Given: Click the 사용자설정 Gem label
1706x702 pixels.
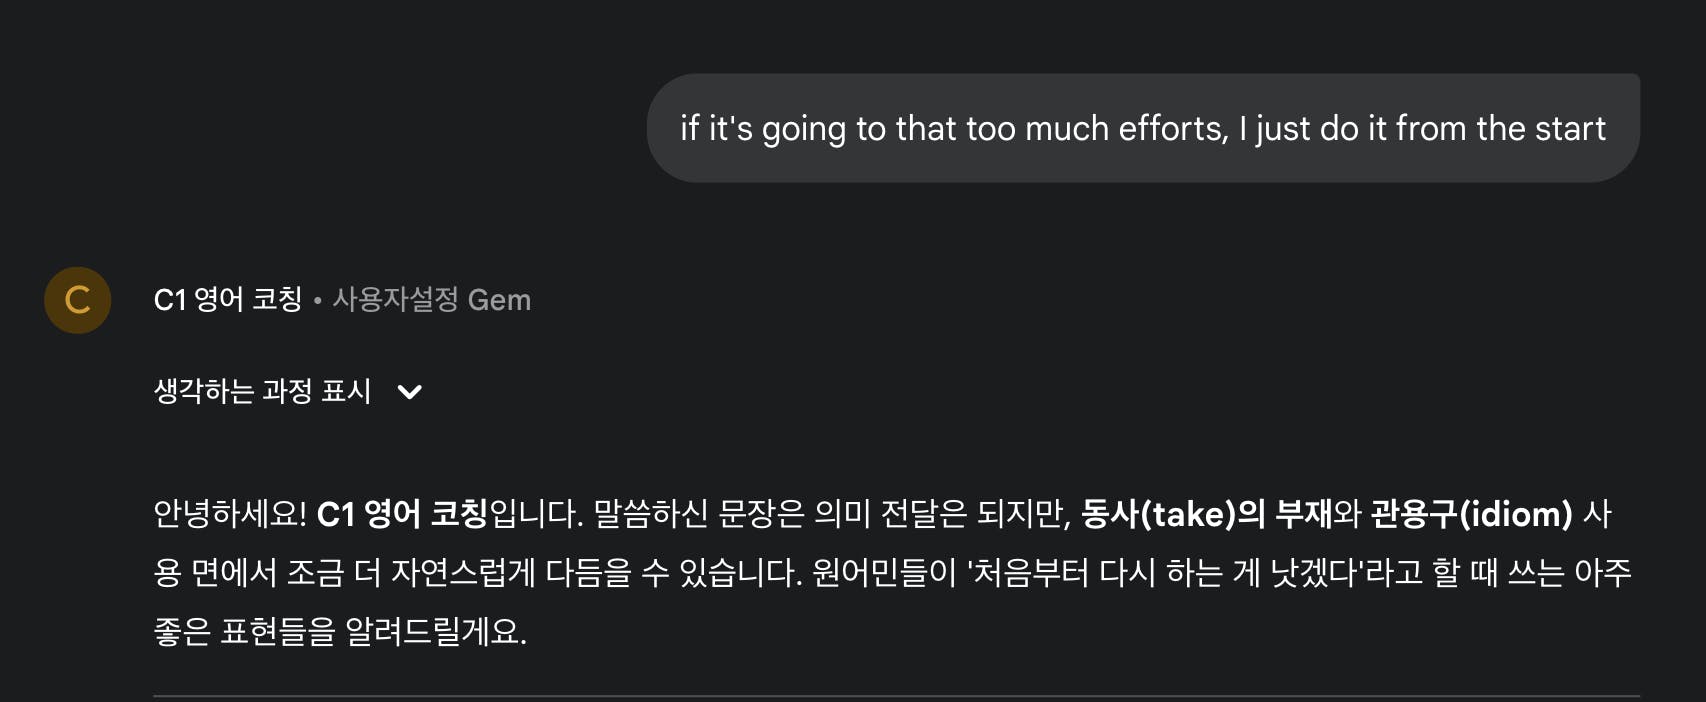Looking at the screenshot, I should 430,299.
